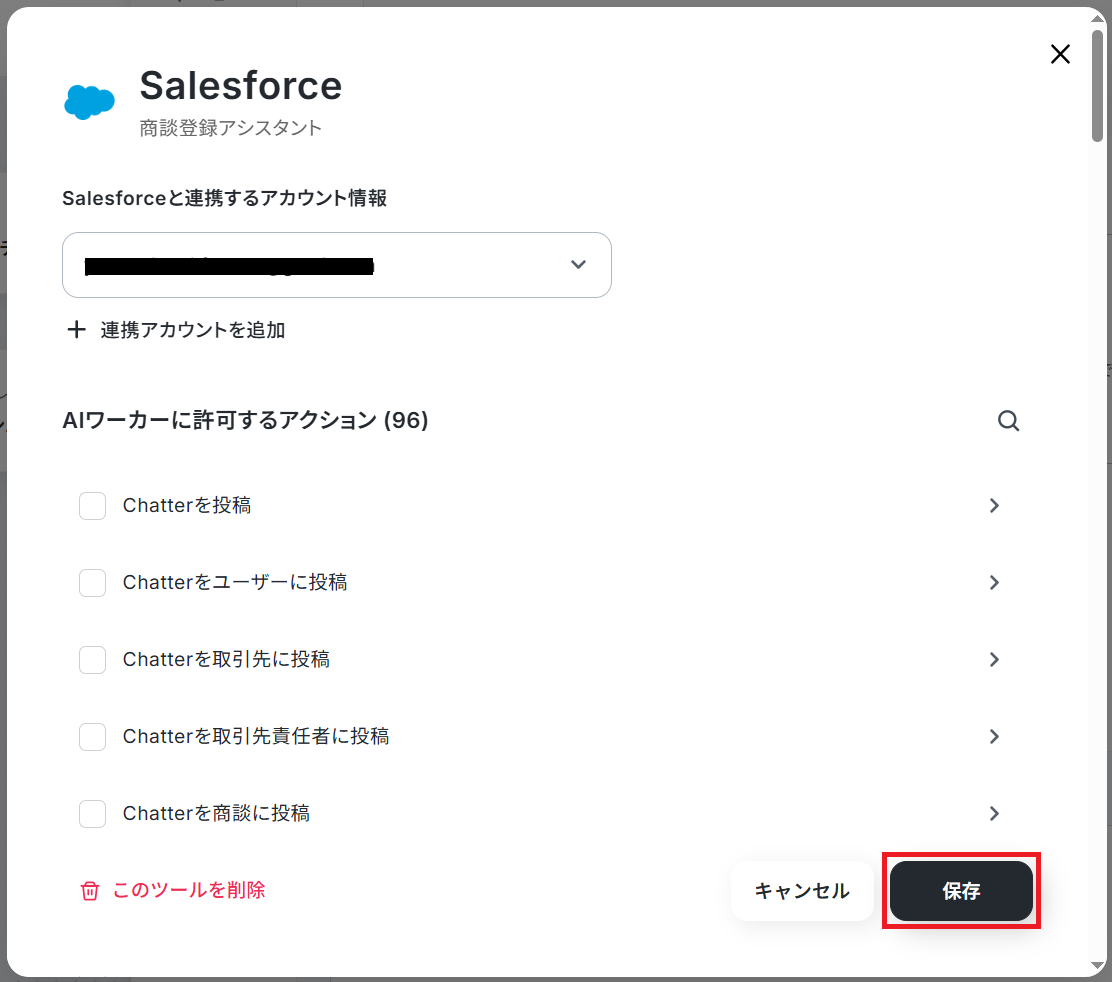Click the AIワーカーに許可するアクション (96) heading

[245, 420]
